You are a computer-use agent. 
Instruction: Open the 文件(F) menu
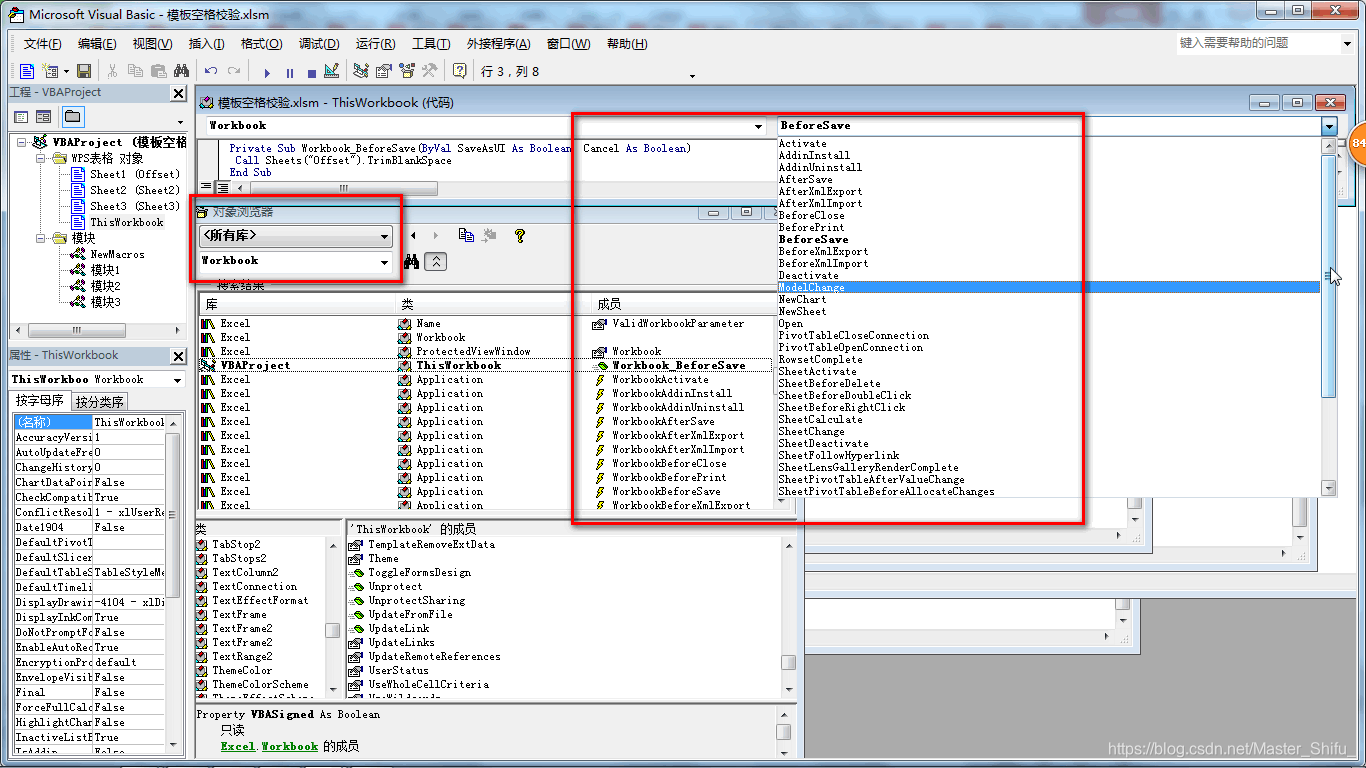(43, 44)
